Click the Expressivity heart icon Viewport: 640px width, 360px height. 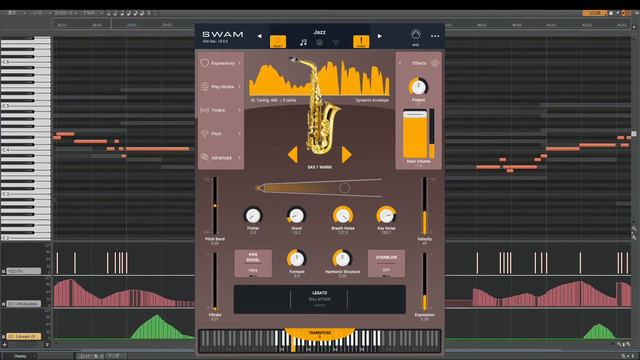204,63
